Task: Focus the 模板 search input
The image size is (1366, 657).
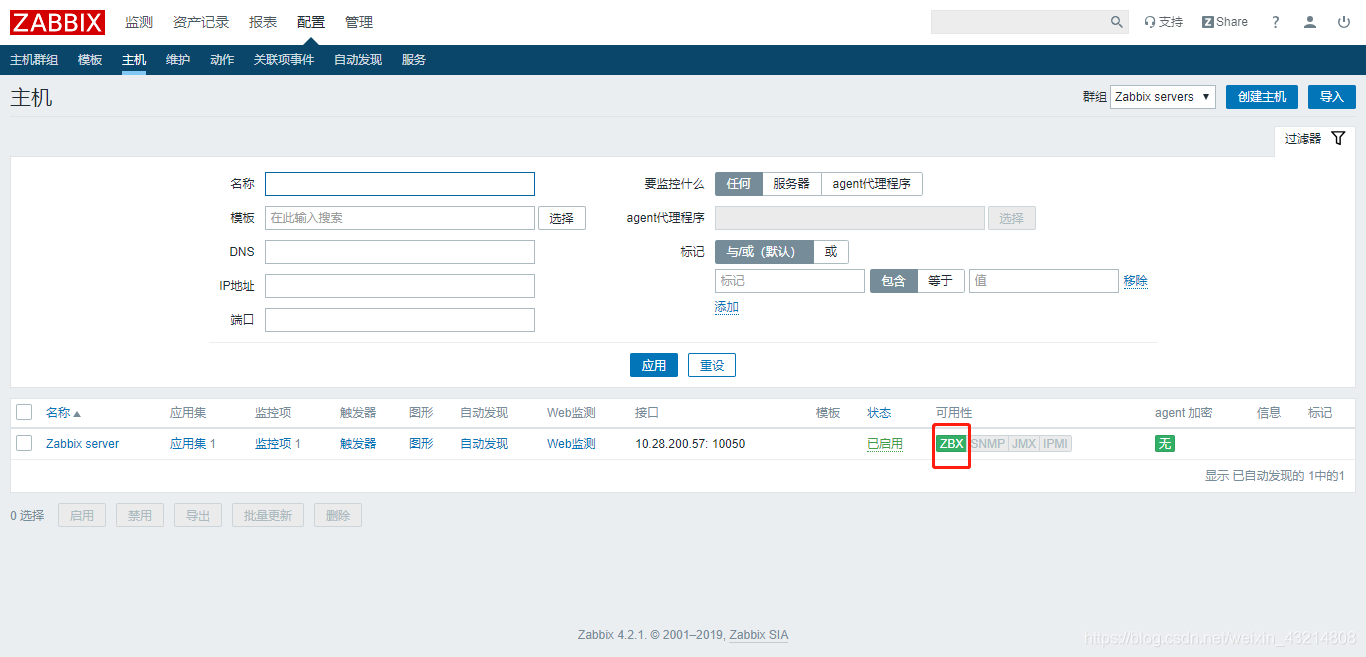Action: [x=400, y=218]
